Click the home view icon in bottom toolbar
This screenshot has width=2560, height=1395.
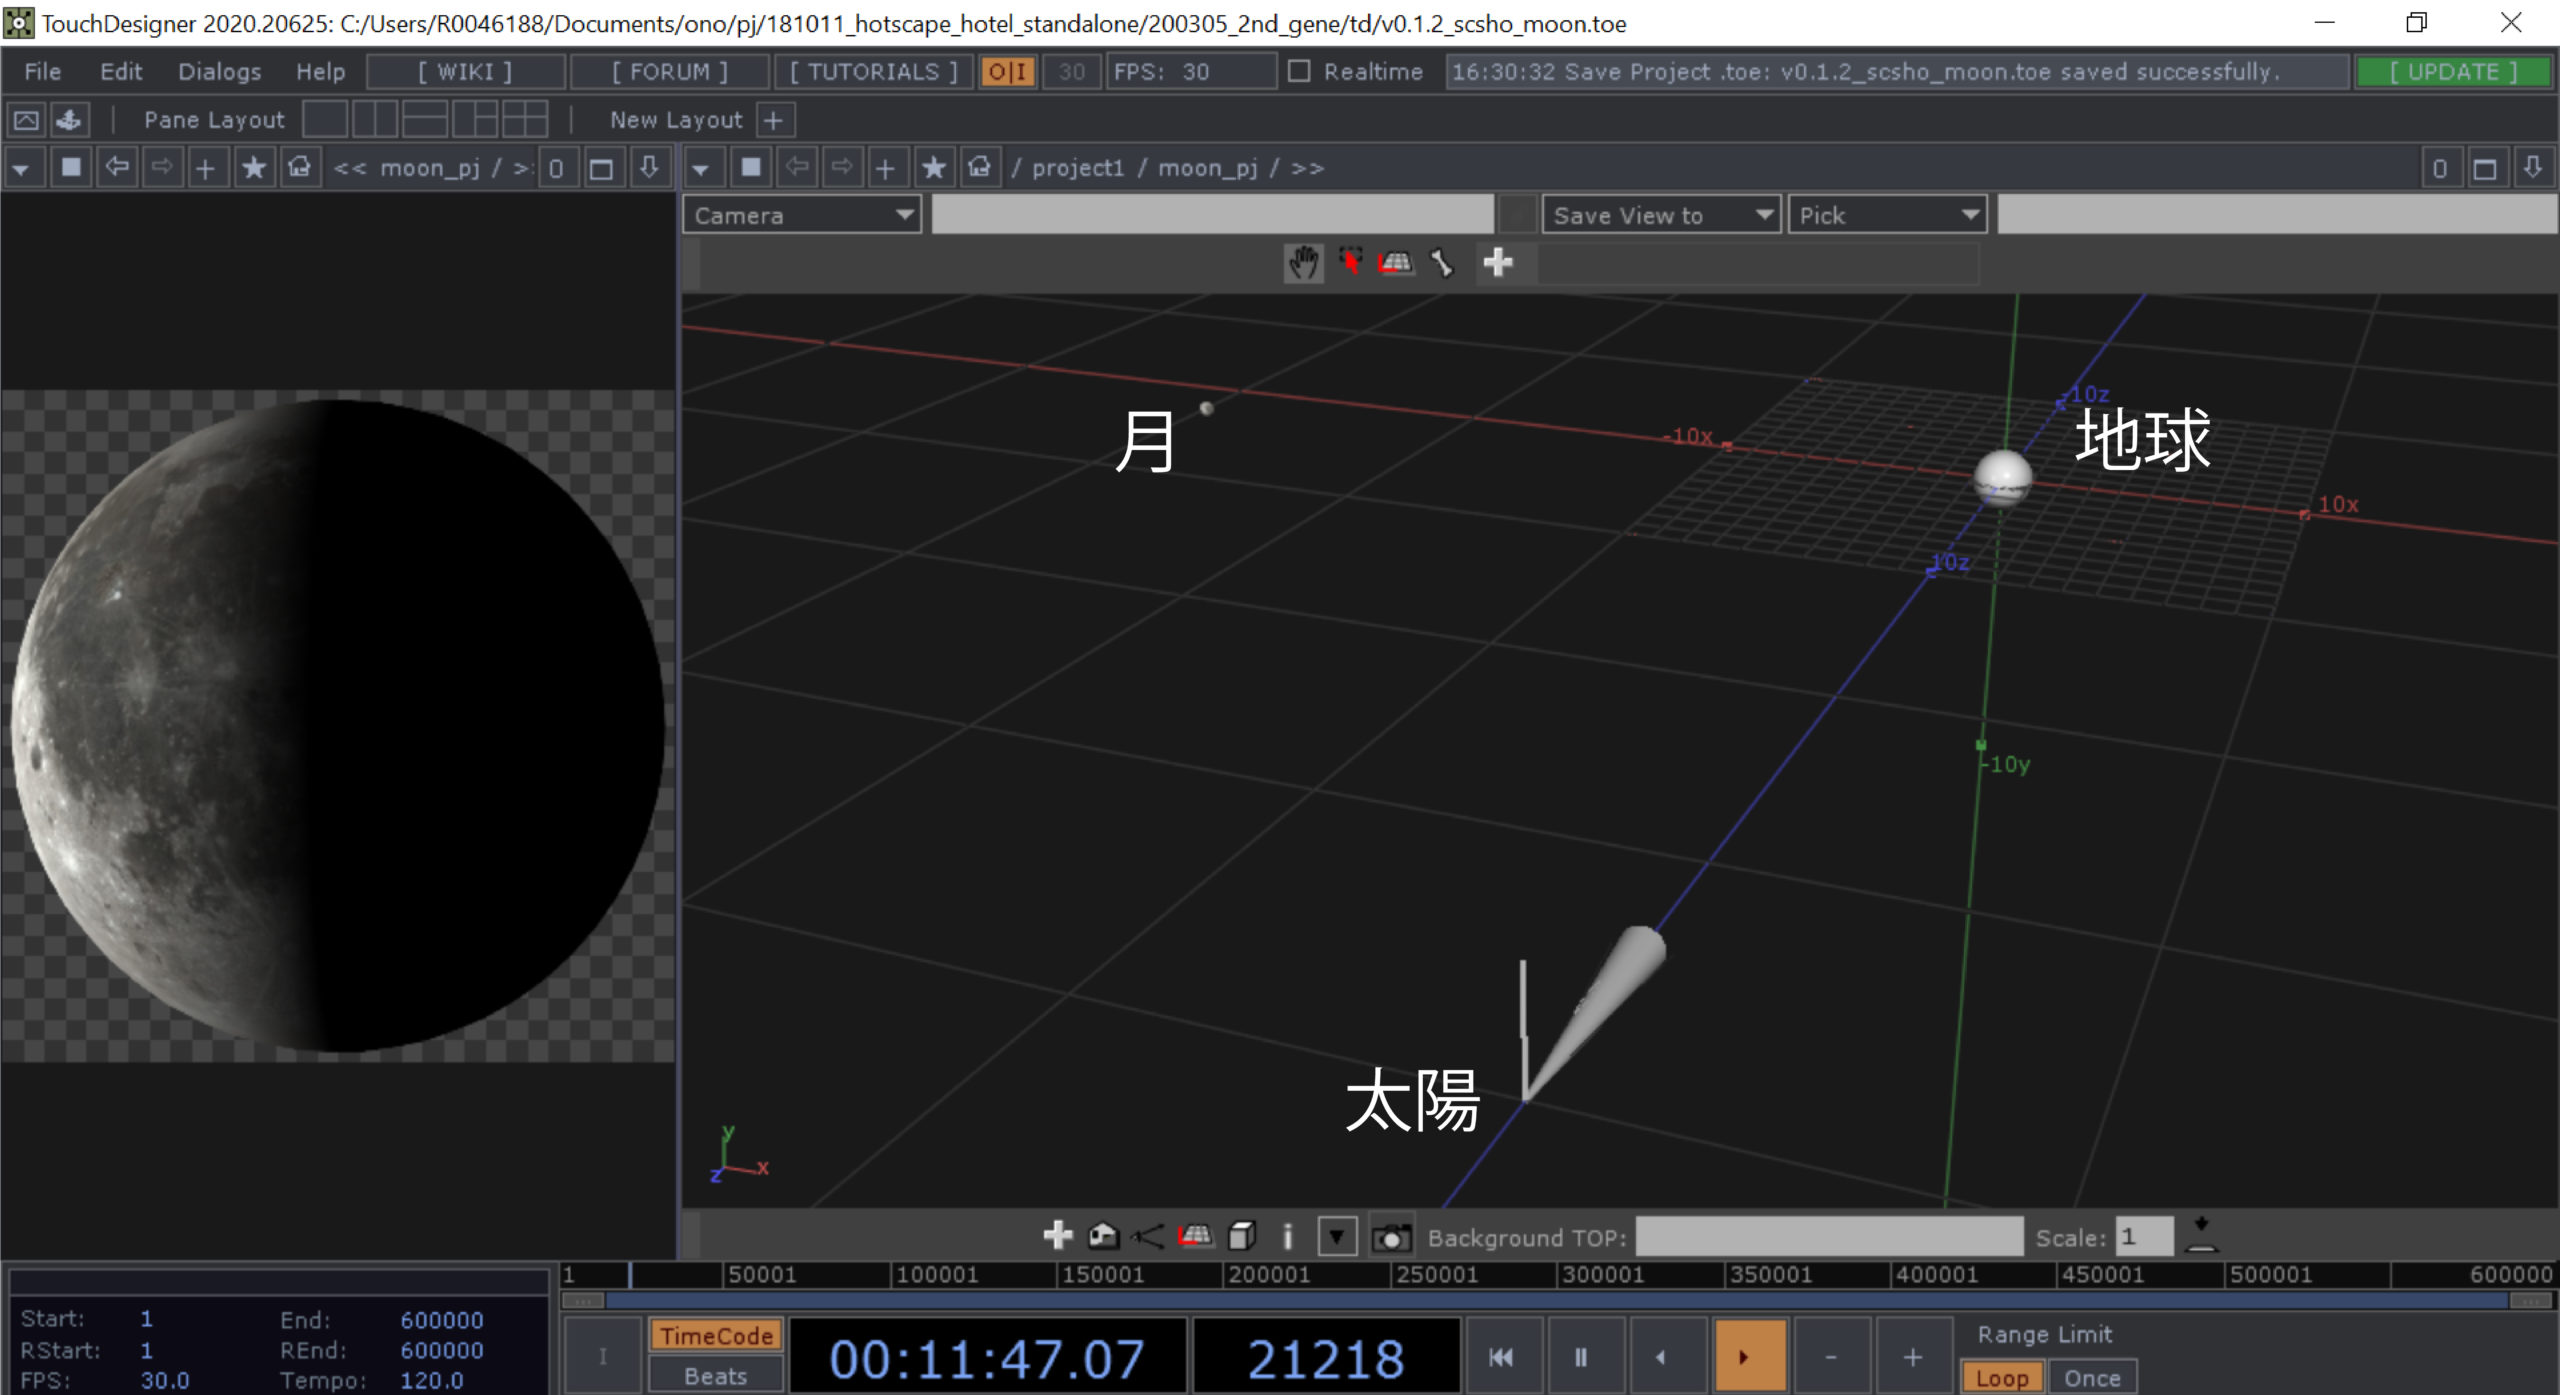[1103, 1237]
